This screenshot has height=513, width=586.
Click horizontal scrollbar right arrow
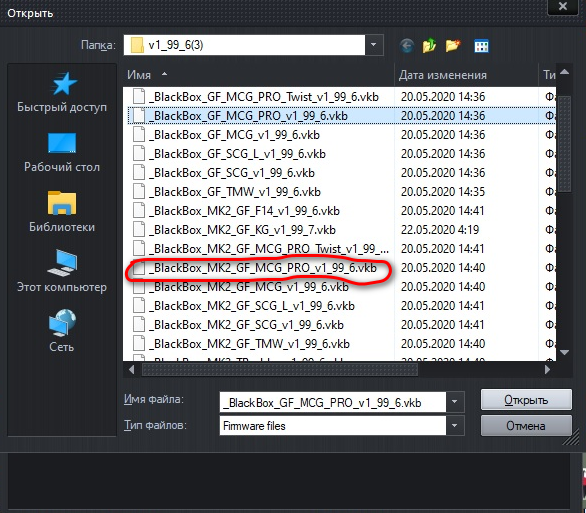tap(548, 370)
